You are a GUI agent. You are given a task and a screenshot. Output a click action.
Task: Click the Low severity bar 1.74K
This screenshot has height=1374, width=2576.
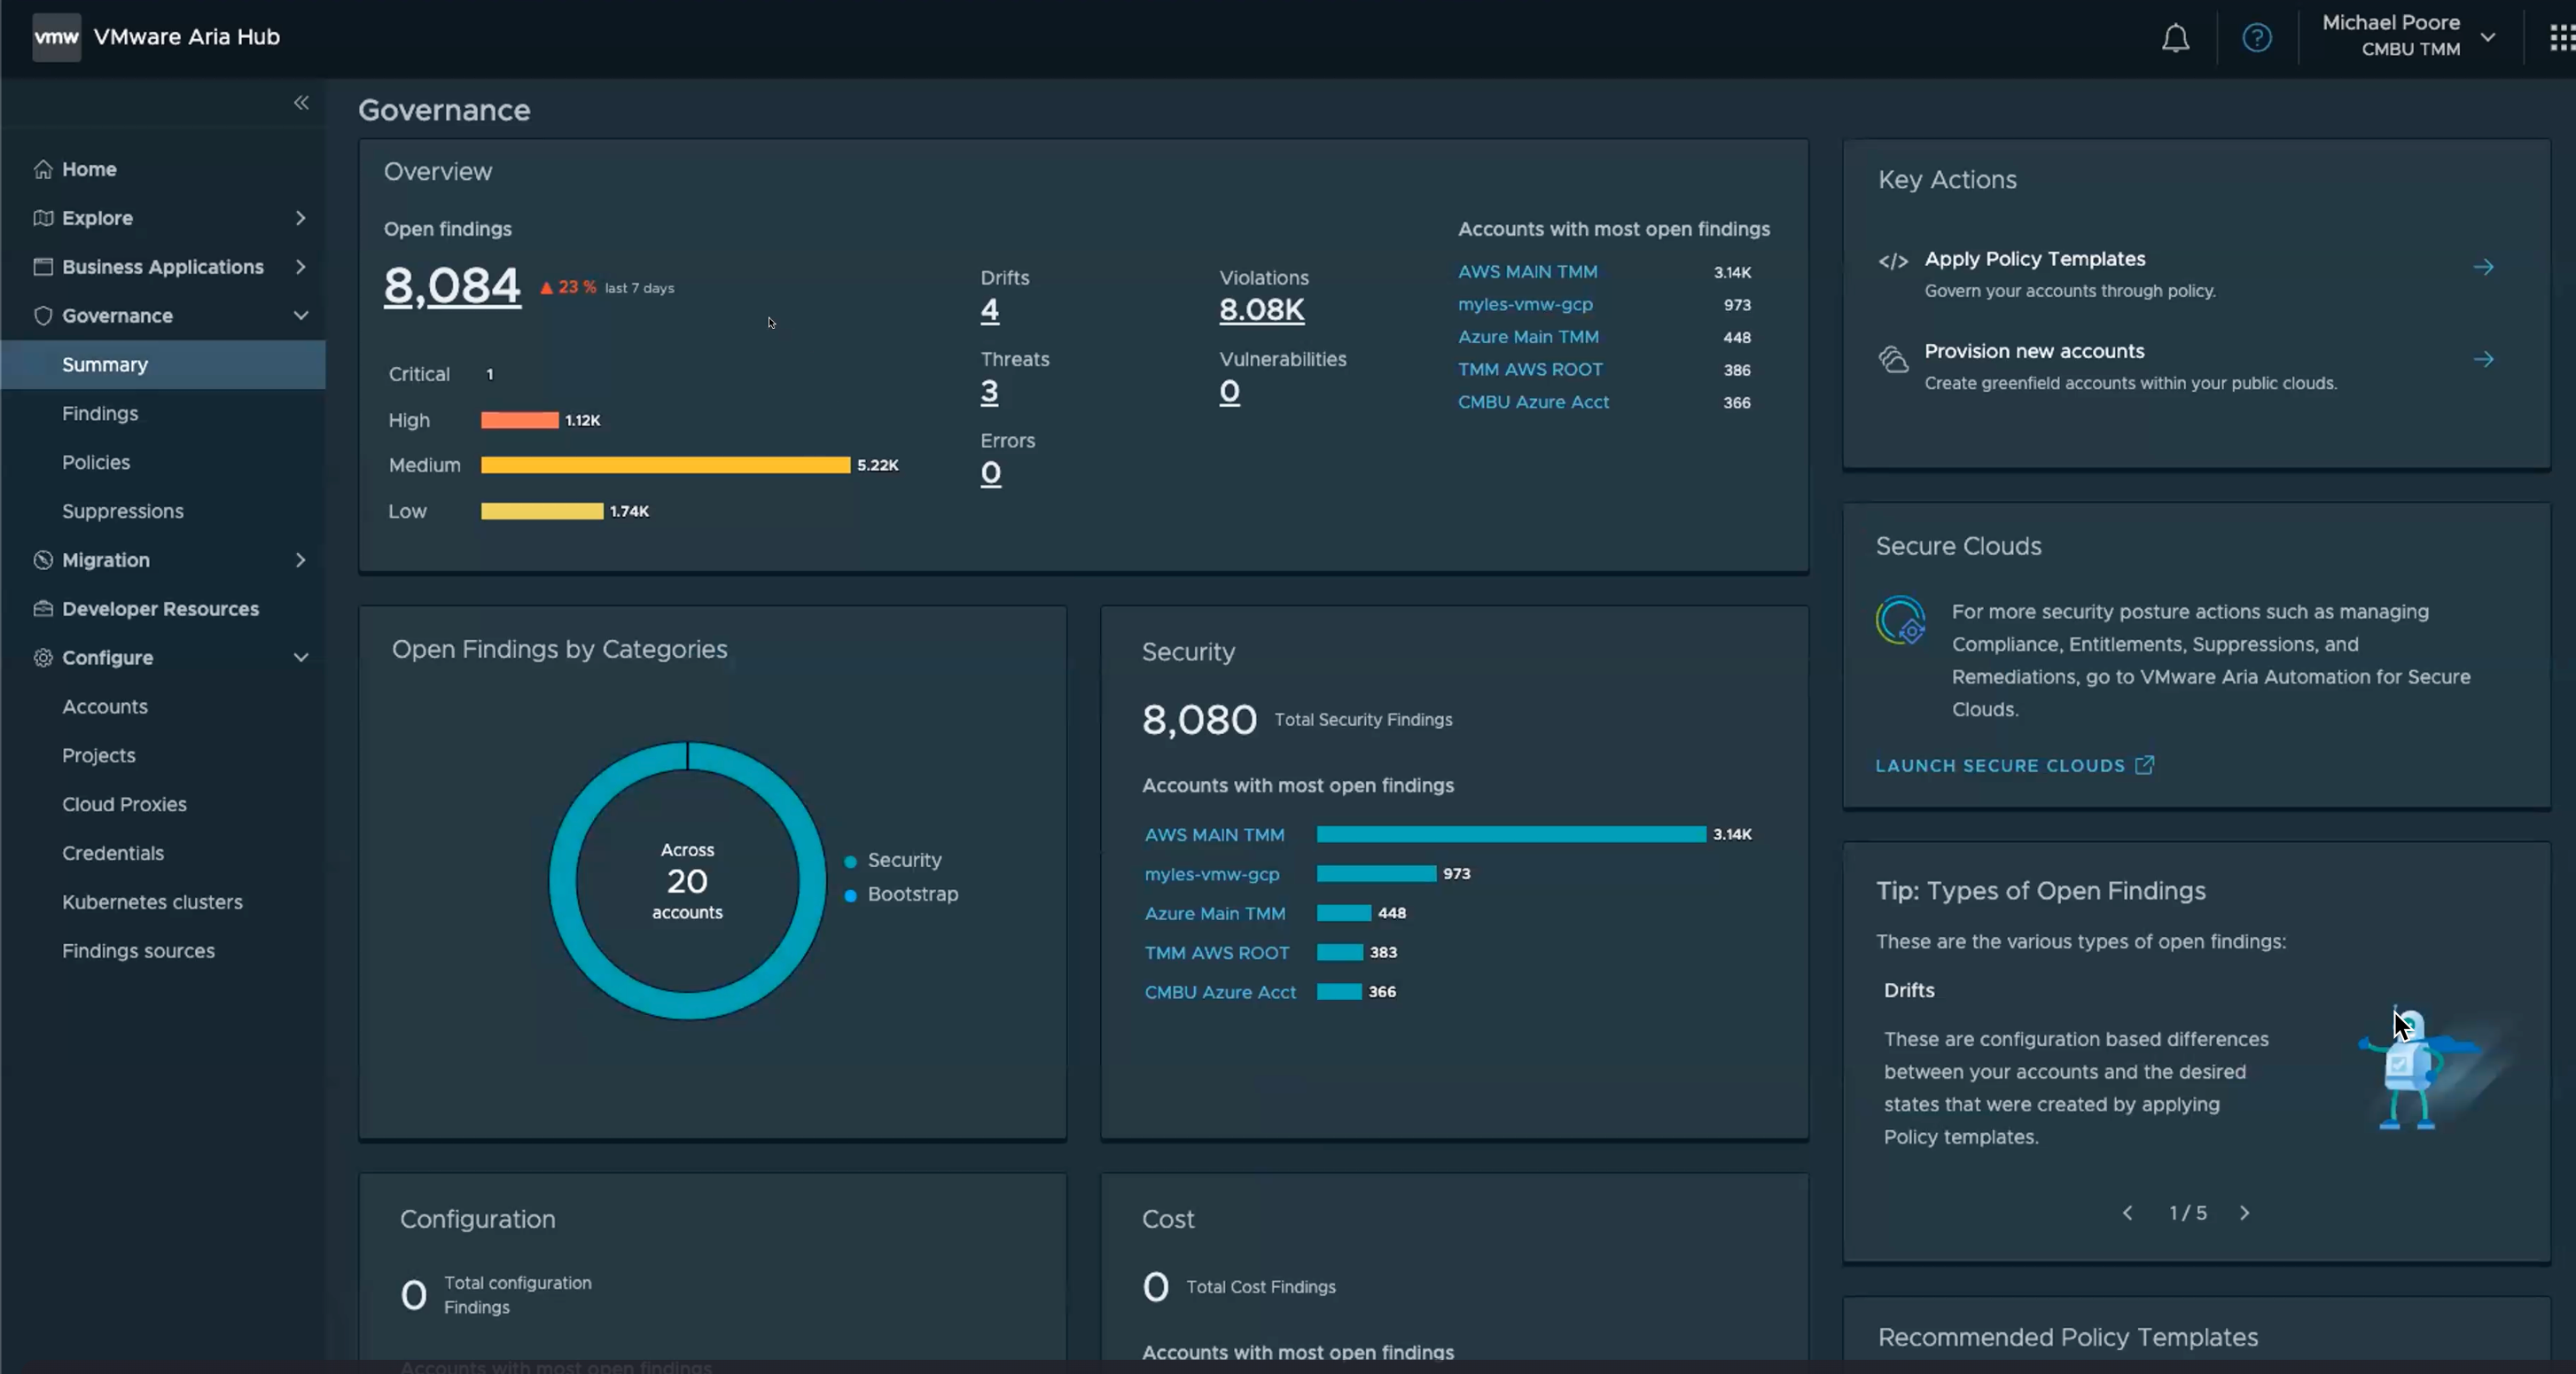(x=542, y=511)
